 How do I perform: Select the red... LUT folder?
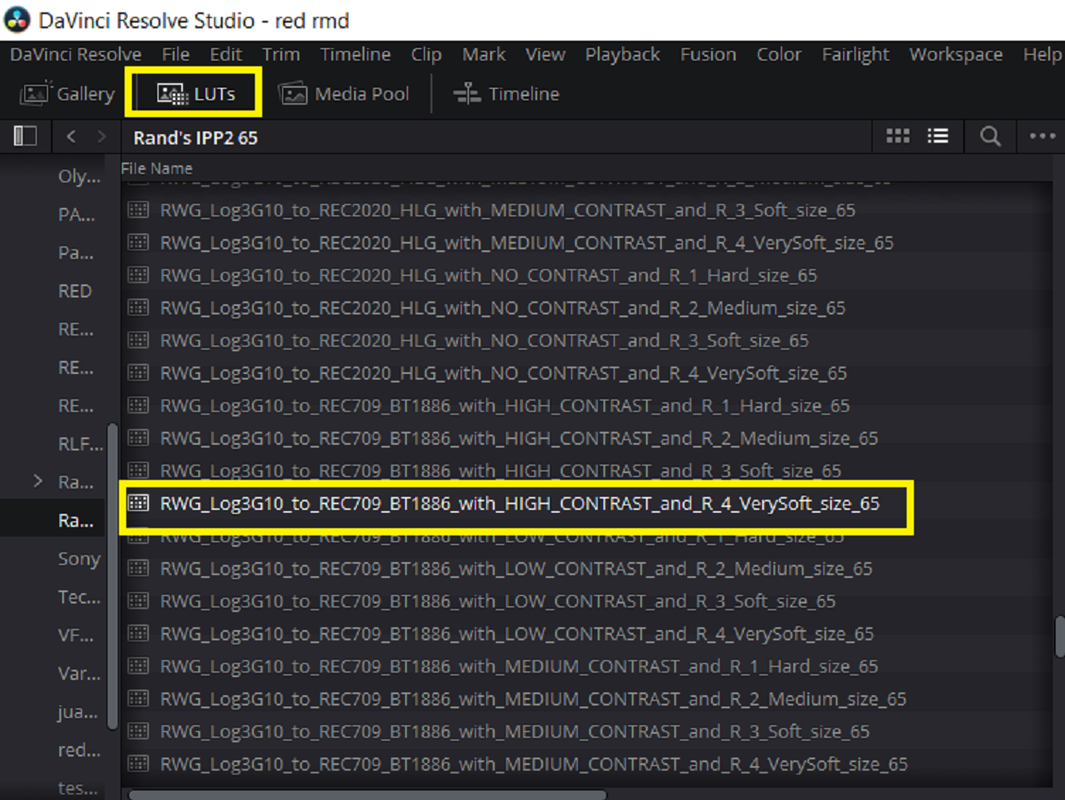79,750
